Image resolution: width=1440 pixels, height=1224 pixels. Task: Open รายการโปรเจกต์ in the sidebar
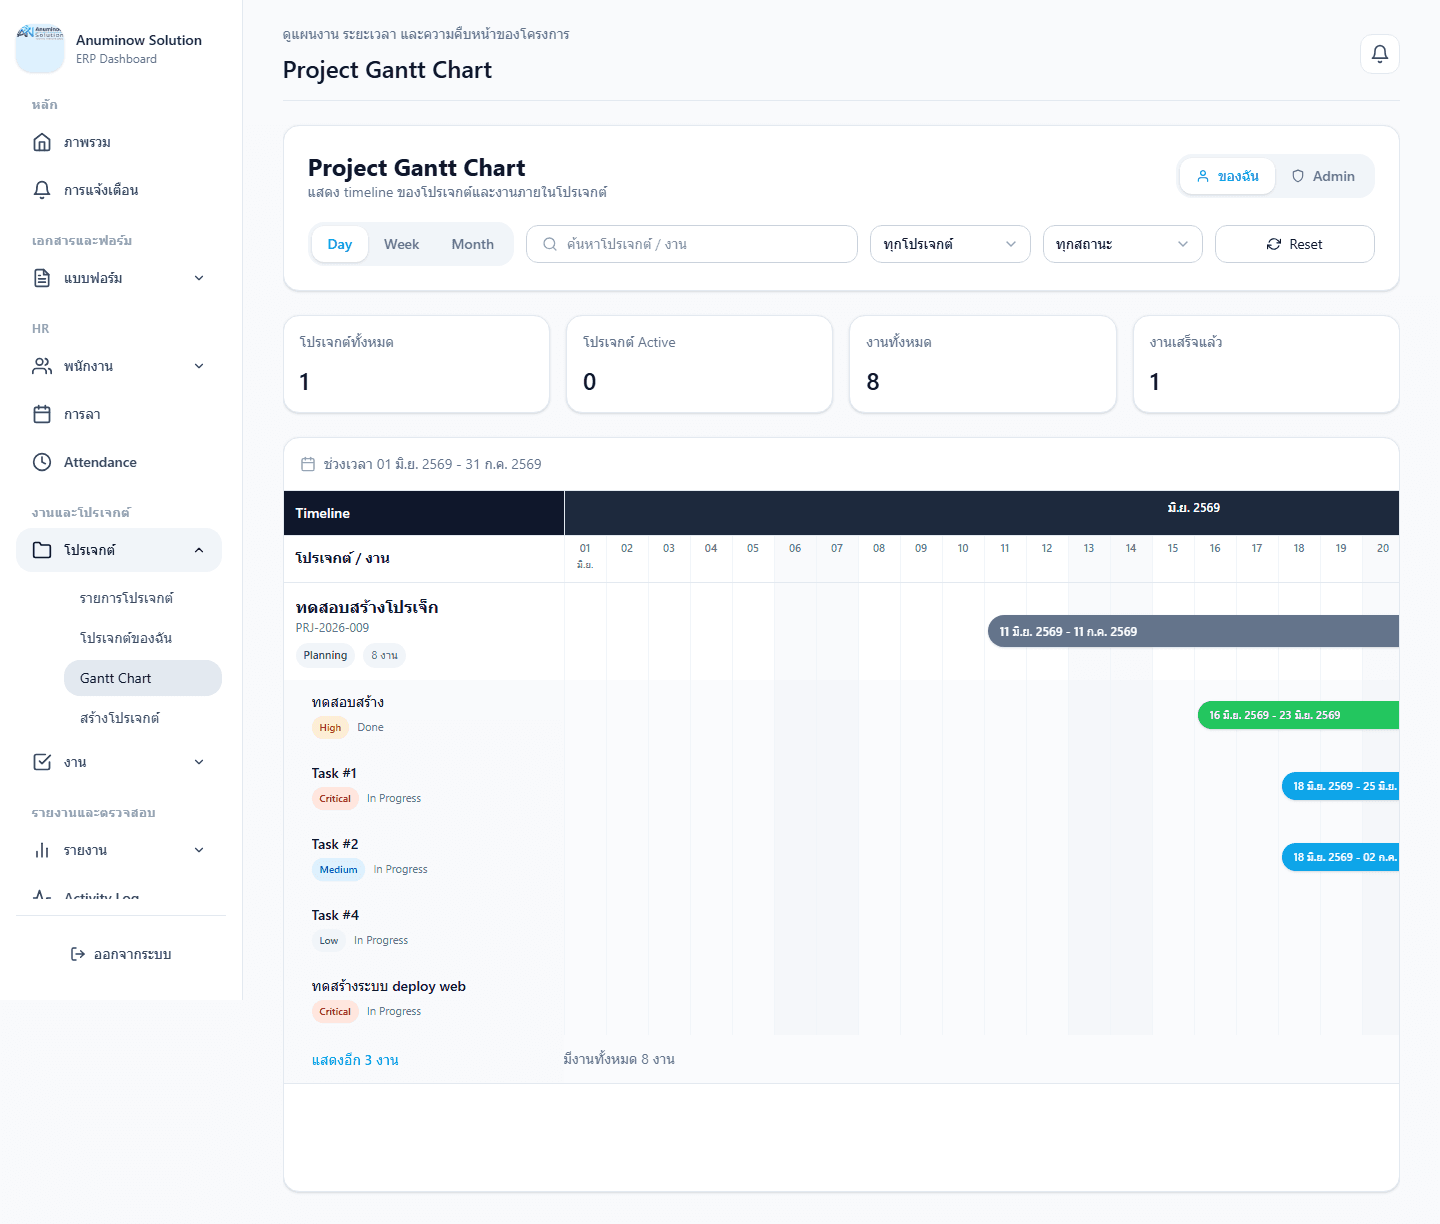click(x=143, y=598)
